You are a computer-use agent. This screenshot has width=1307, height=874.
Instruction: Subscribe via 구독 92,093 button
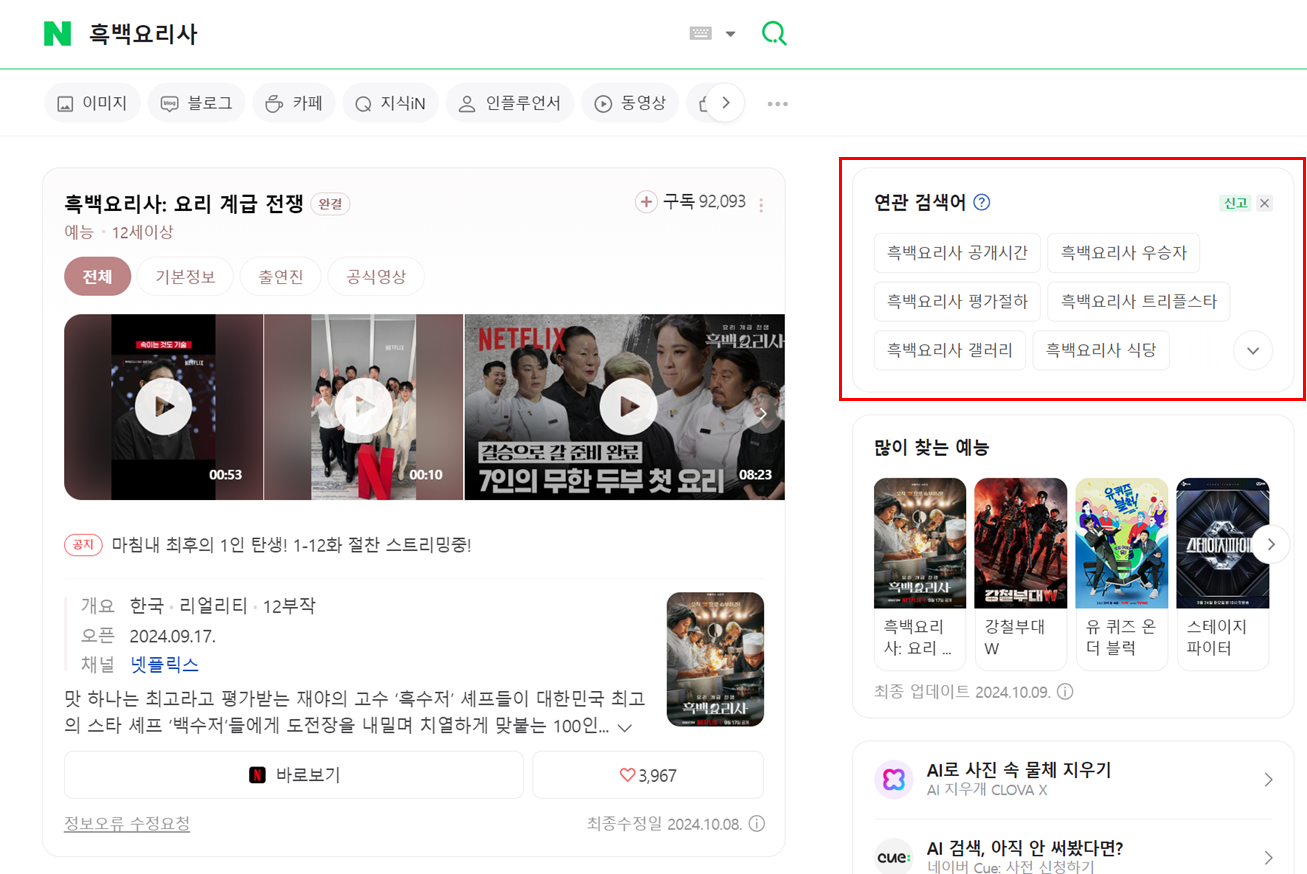click(x=691, y=202)
